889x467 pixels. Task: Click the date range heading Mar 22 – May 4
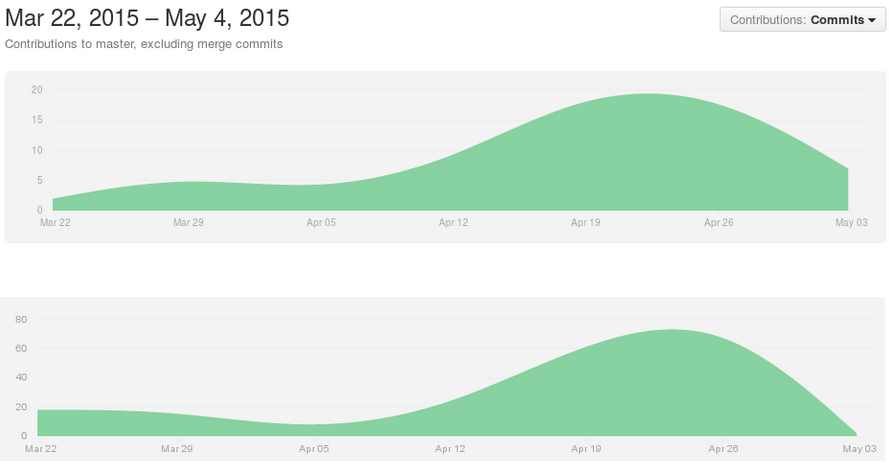tap(147, 18)
